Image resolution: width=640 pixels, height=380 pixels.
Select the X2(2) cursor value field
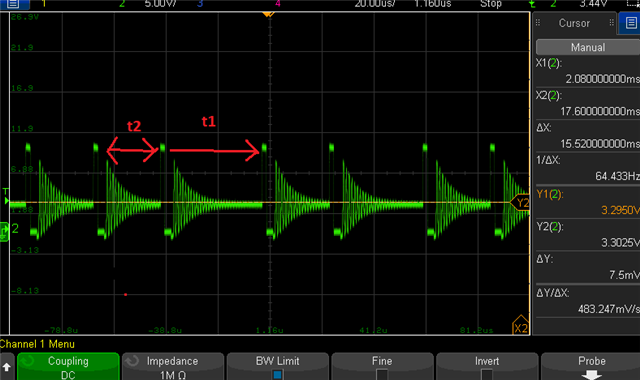[x=588, y=103]
